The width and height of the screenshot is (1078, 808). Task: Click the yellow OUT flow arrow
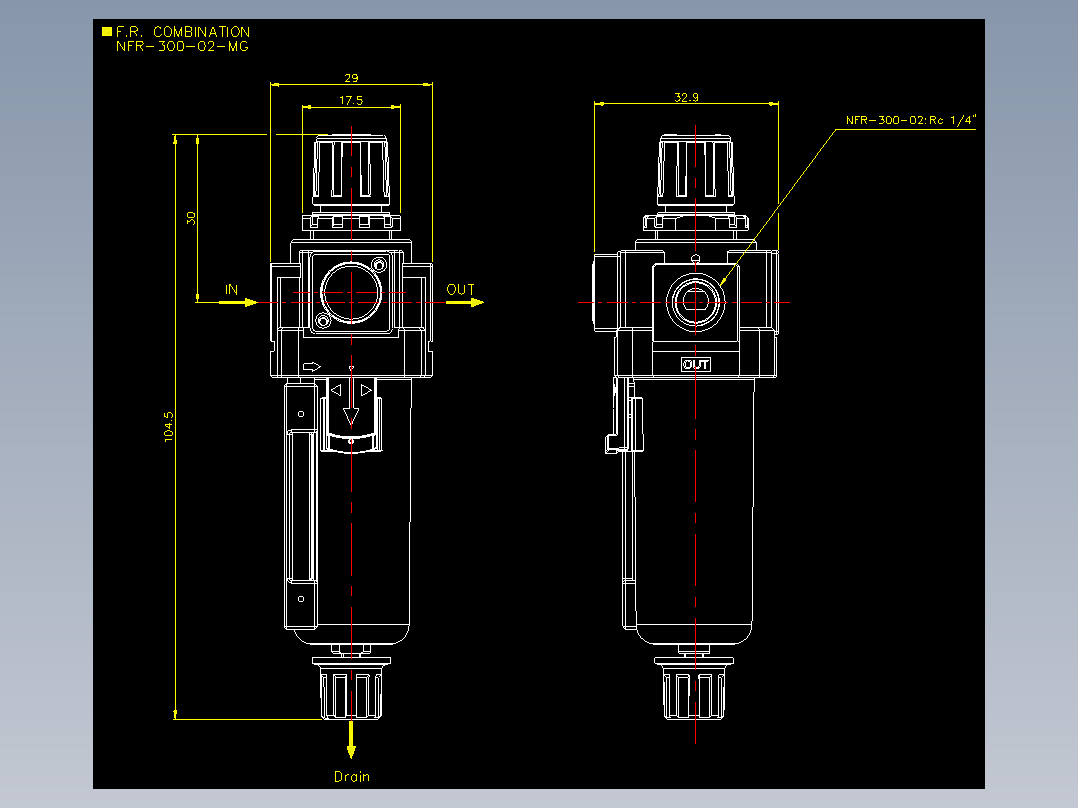465,302
